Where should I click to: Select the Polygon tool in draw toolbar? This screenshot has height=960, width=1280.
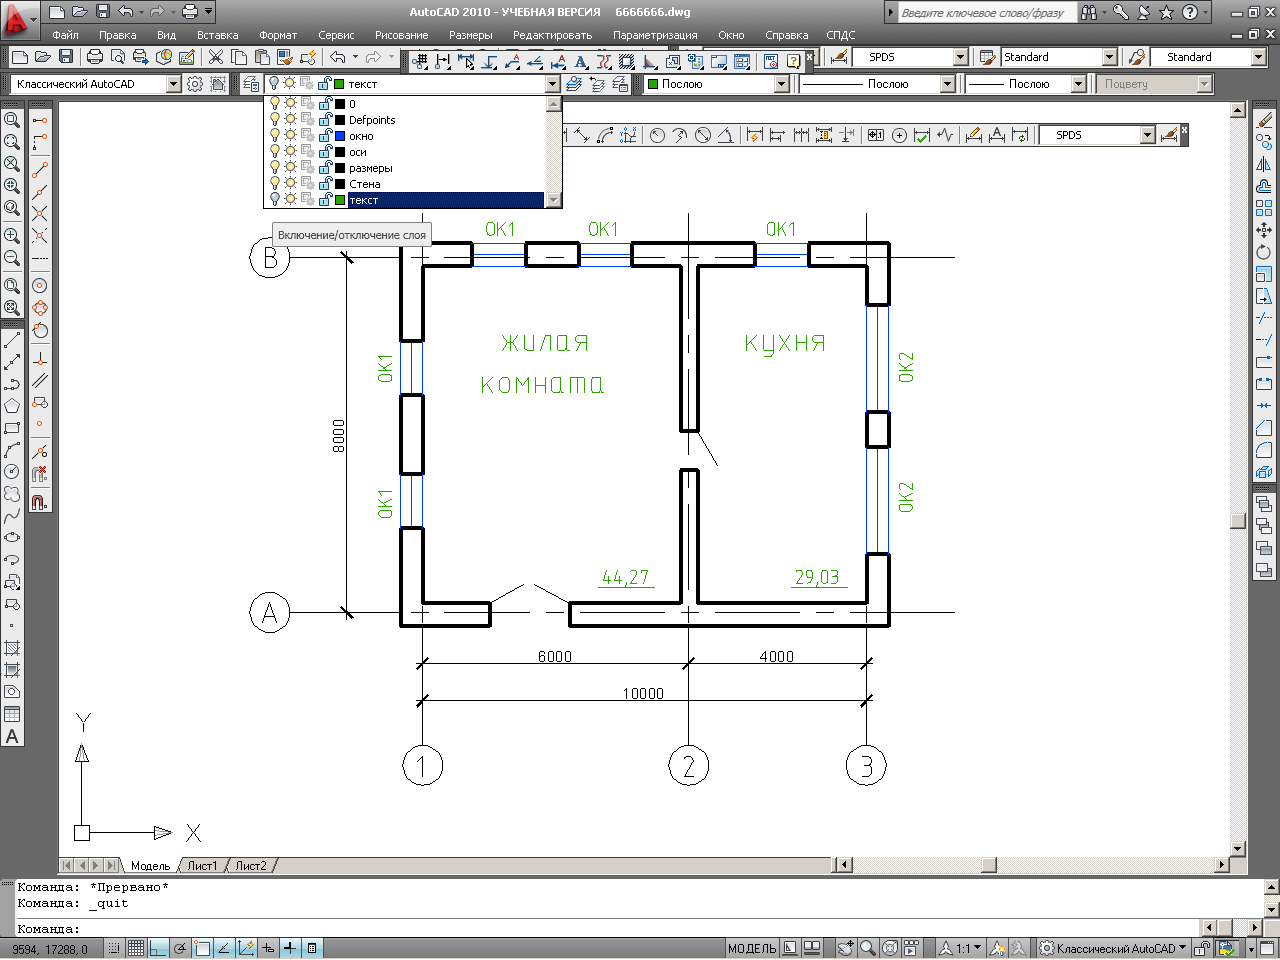pos(12,406)
